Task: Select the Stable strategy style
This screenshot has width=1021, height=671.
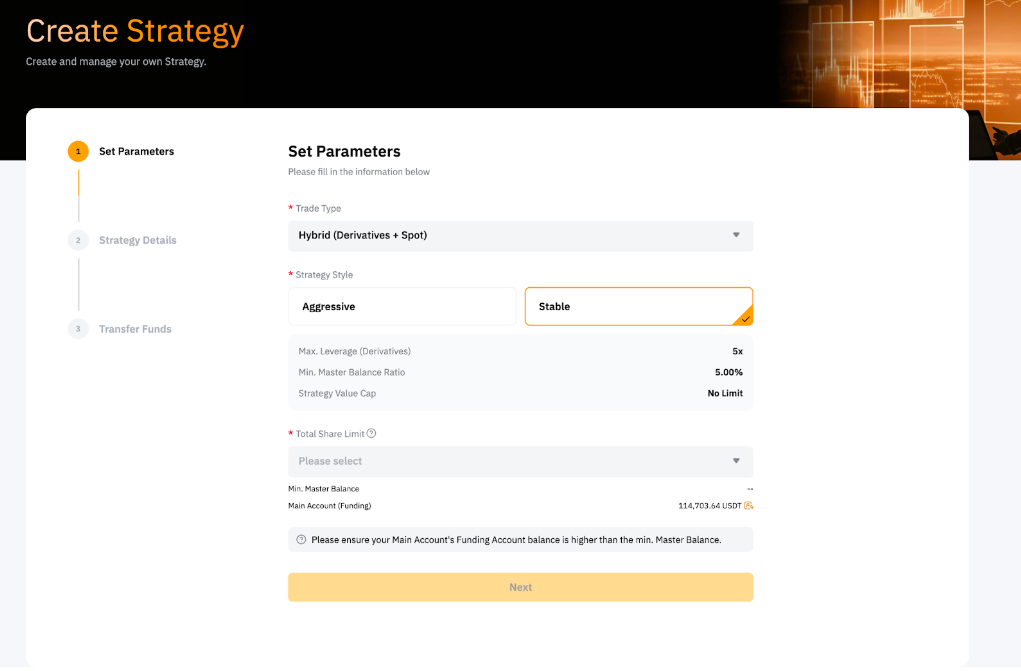Action: (638, 307)
